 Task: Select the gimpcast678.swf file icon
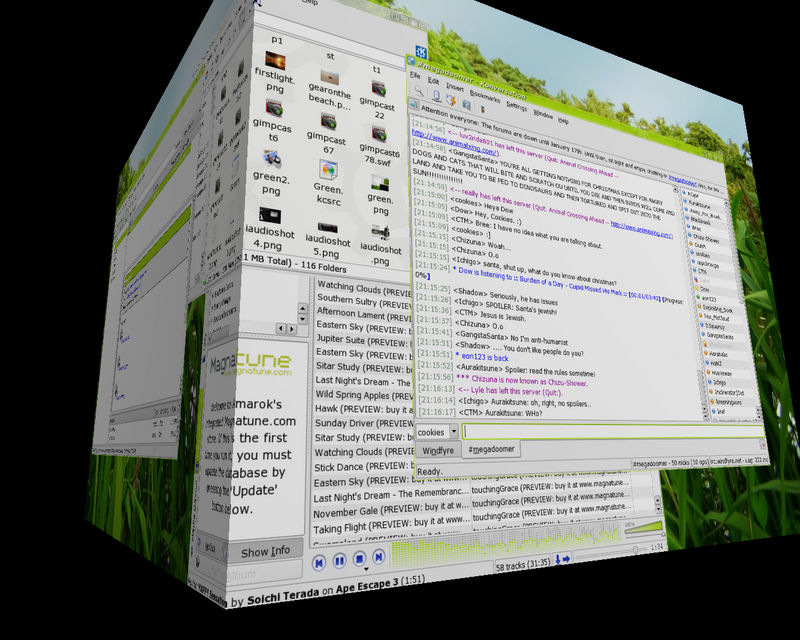click(x=379, y=134)
